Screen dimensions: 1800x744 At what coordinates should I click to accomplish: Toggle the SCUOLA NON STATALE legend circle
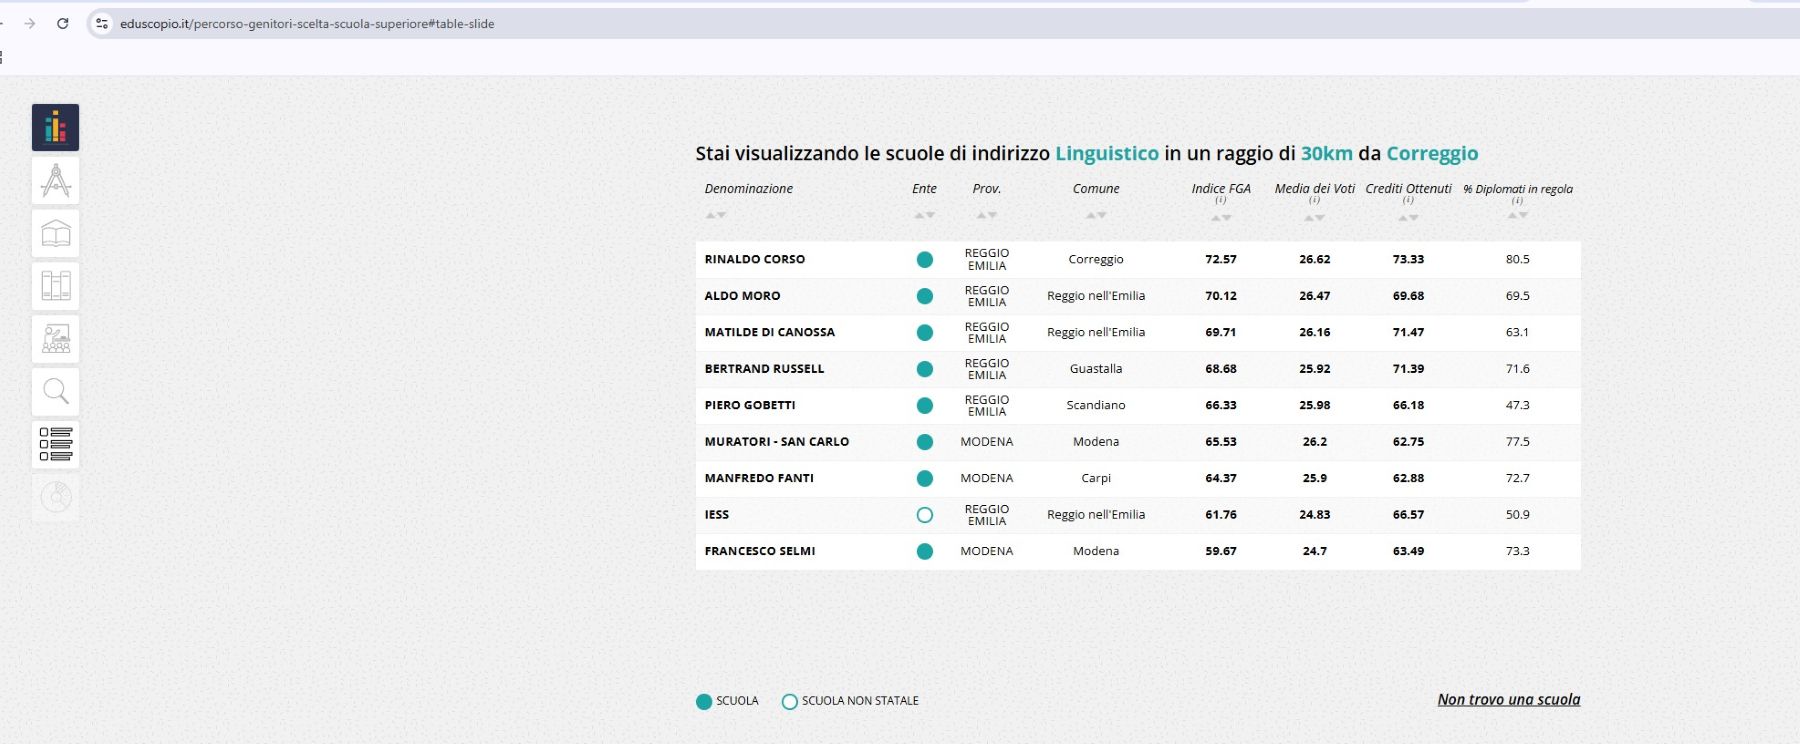pyautogui.click(x=790, y=702)
